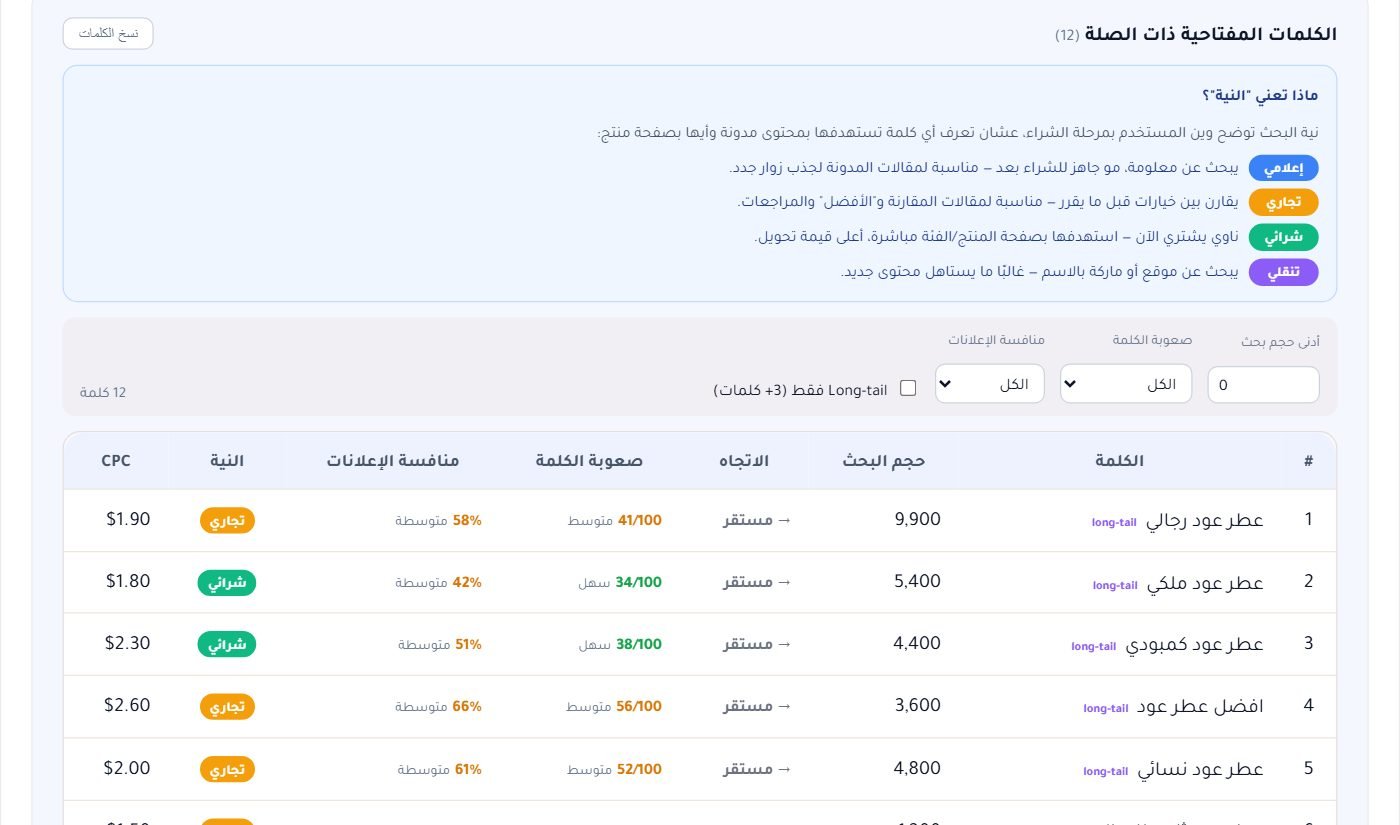Select keyword عطر عود كمبودي
Viewport: 1400px width, 825px height.
[x=1195, y=645]
